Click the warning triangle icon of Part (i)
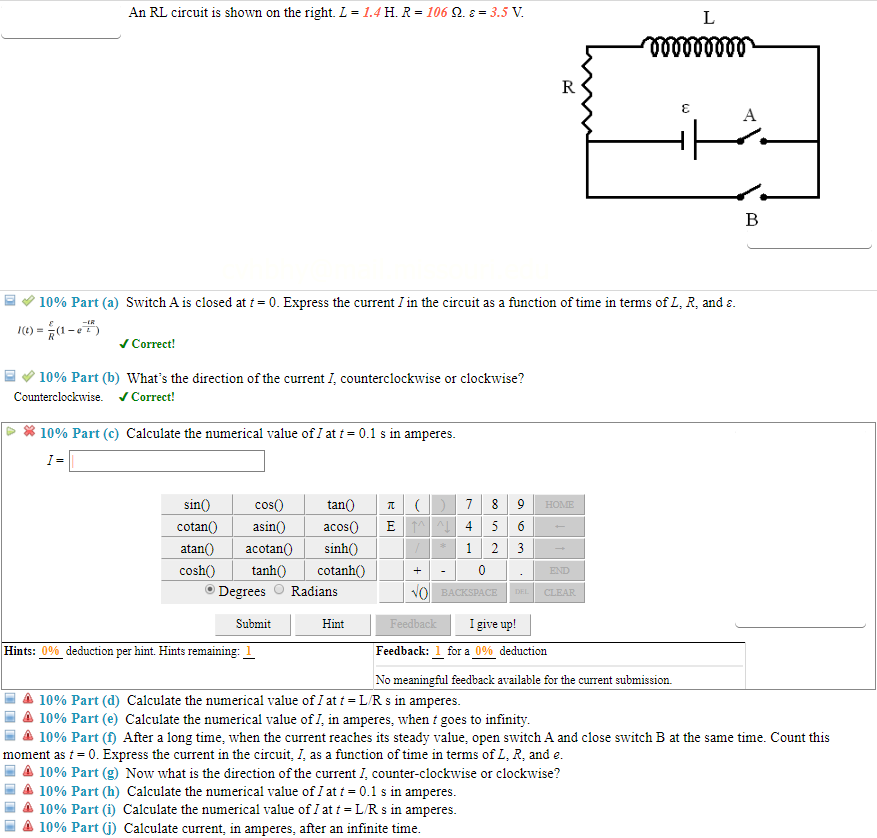This screenshot has width=877, height=838. pyautogui.click(x=28, y=807)
